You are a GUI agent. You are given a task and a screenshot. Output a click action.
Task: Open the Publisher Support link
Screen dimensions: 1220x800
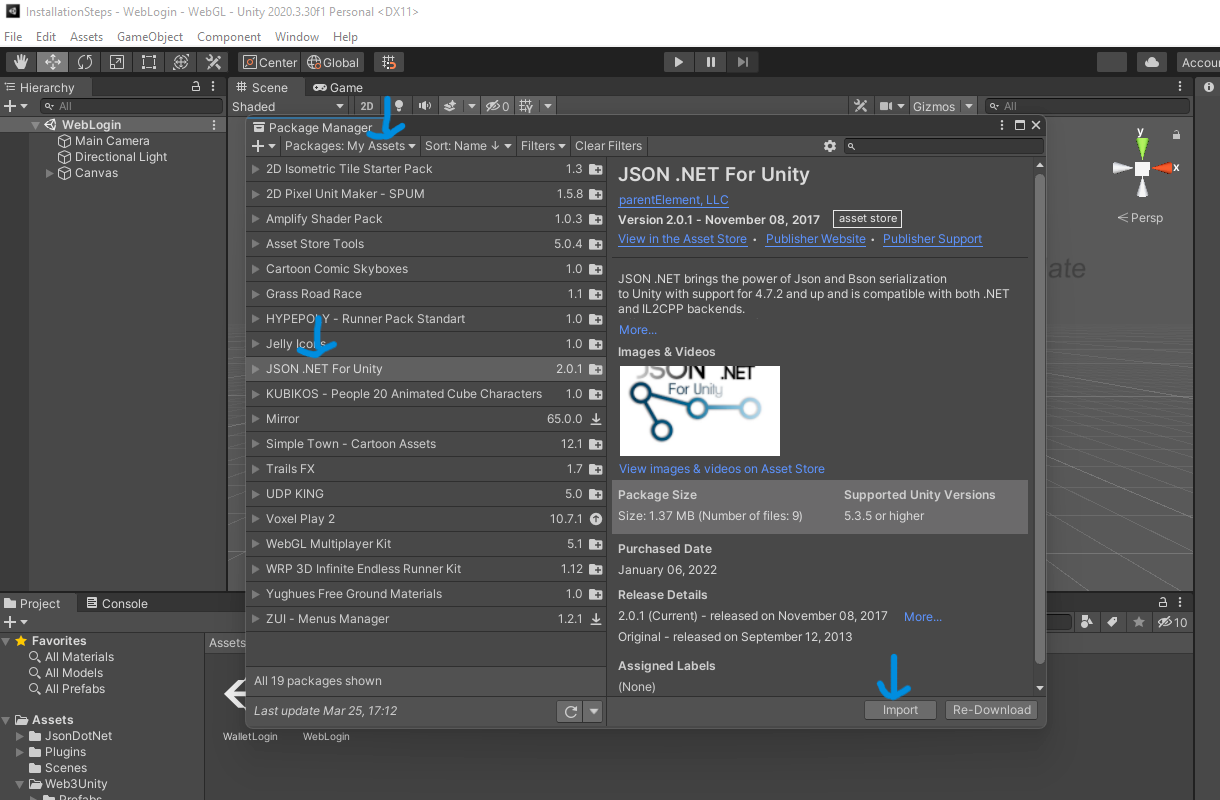(932, 239)
